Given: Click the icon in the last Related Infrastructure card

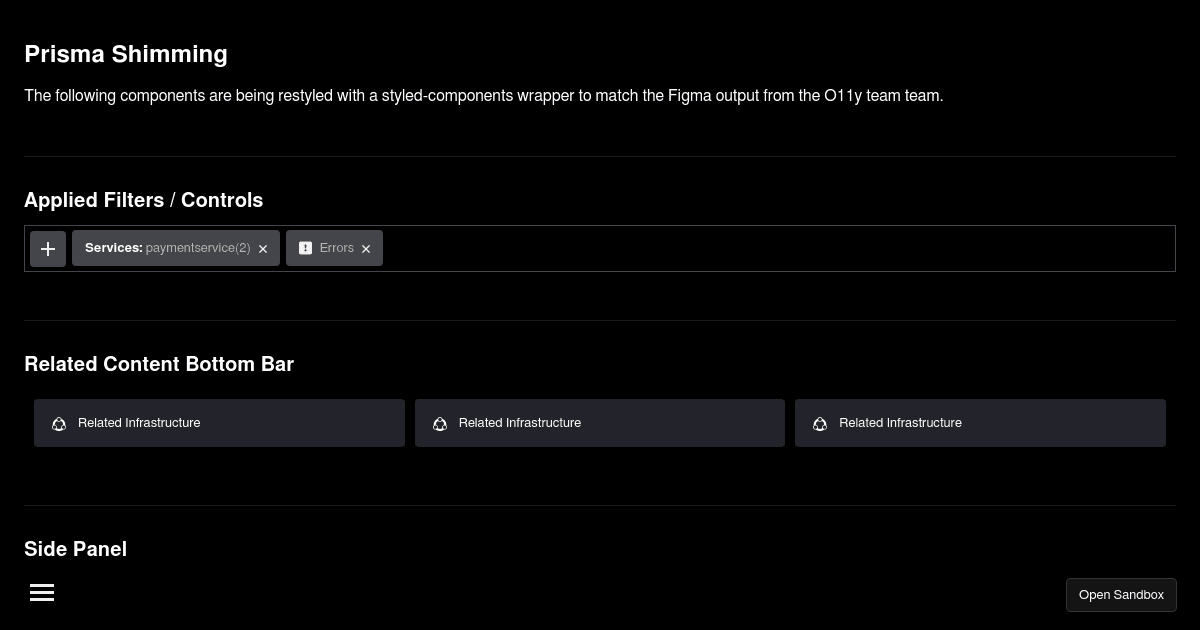Looking at the screenshot, I should tap(820, 424).
